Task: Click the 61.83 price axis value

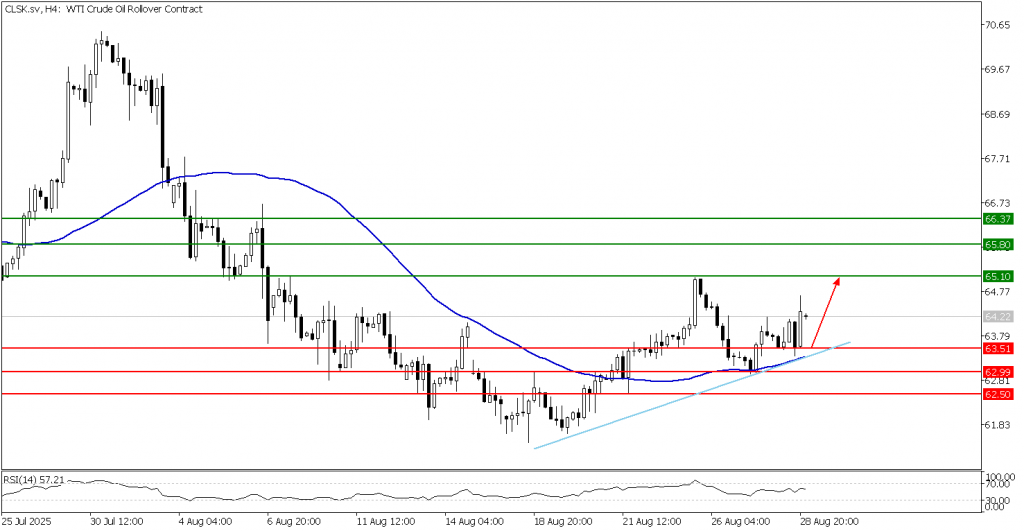Action: tap(998, 425)
